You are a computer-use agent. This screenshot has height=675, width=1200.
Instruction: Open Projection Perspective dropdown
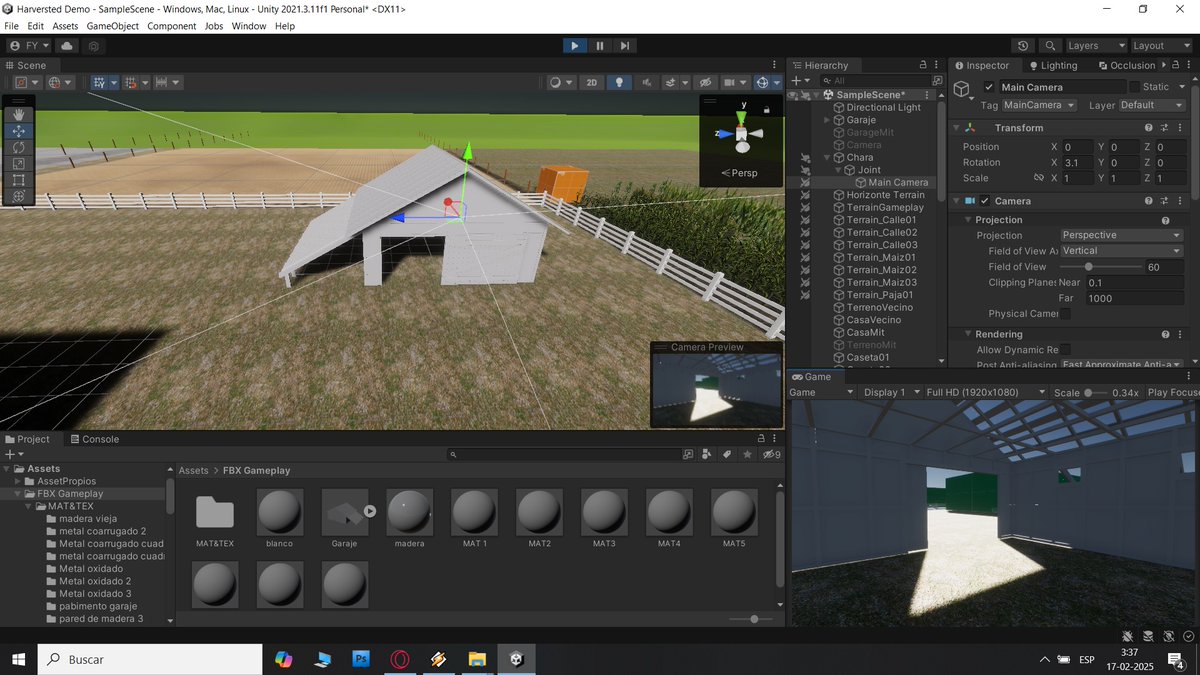pyautogui.click(x=1121, y=235)
